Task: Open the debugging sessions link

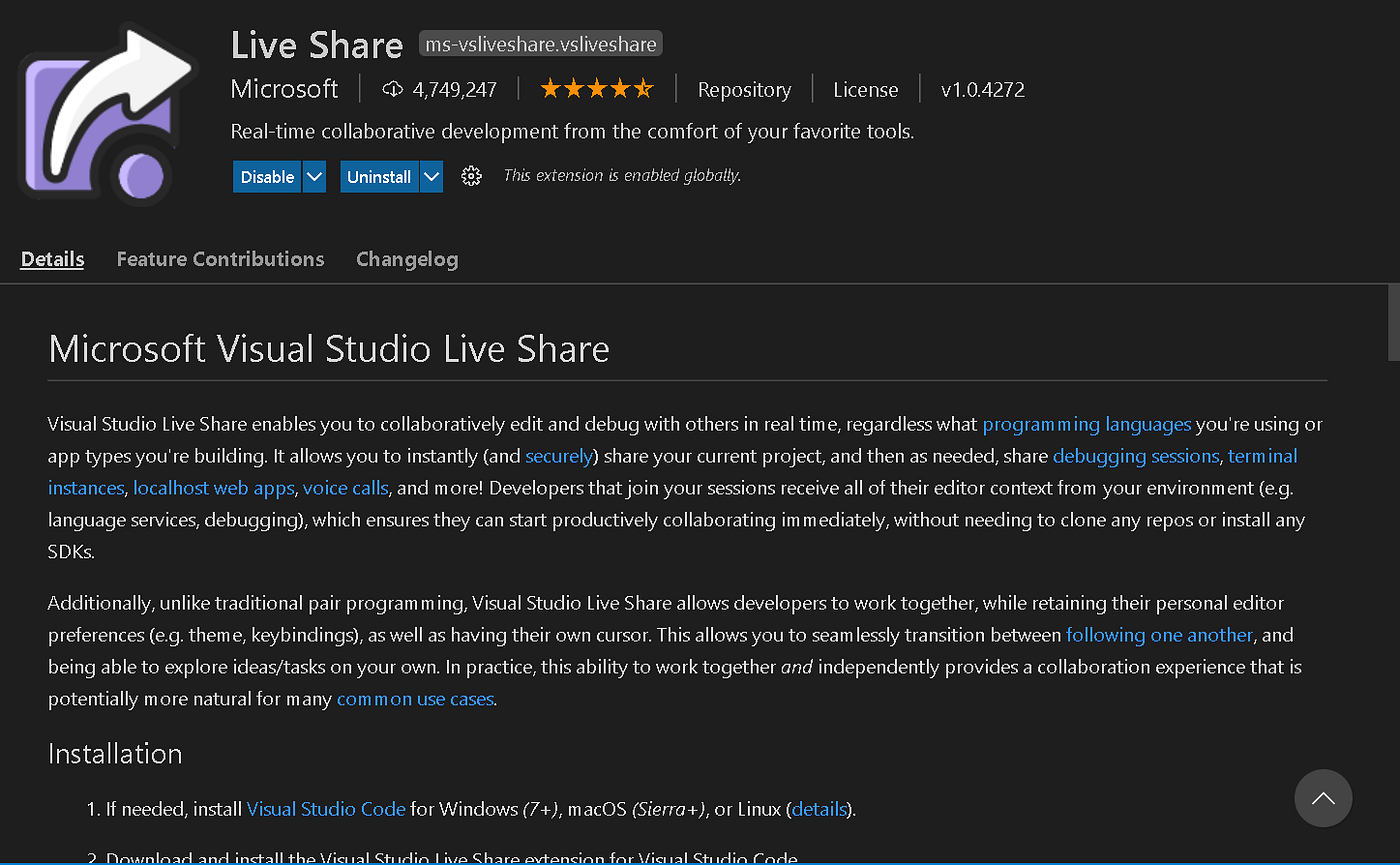Action: tap(1136, 456)
